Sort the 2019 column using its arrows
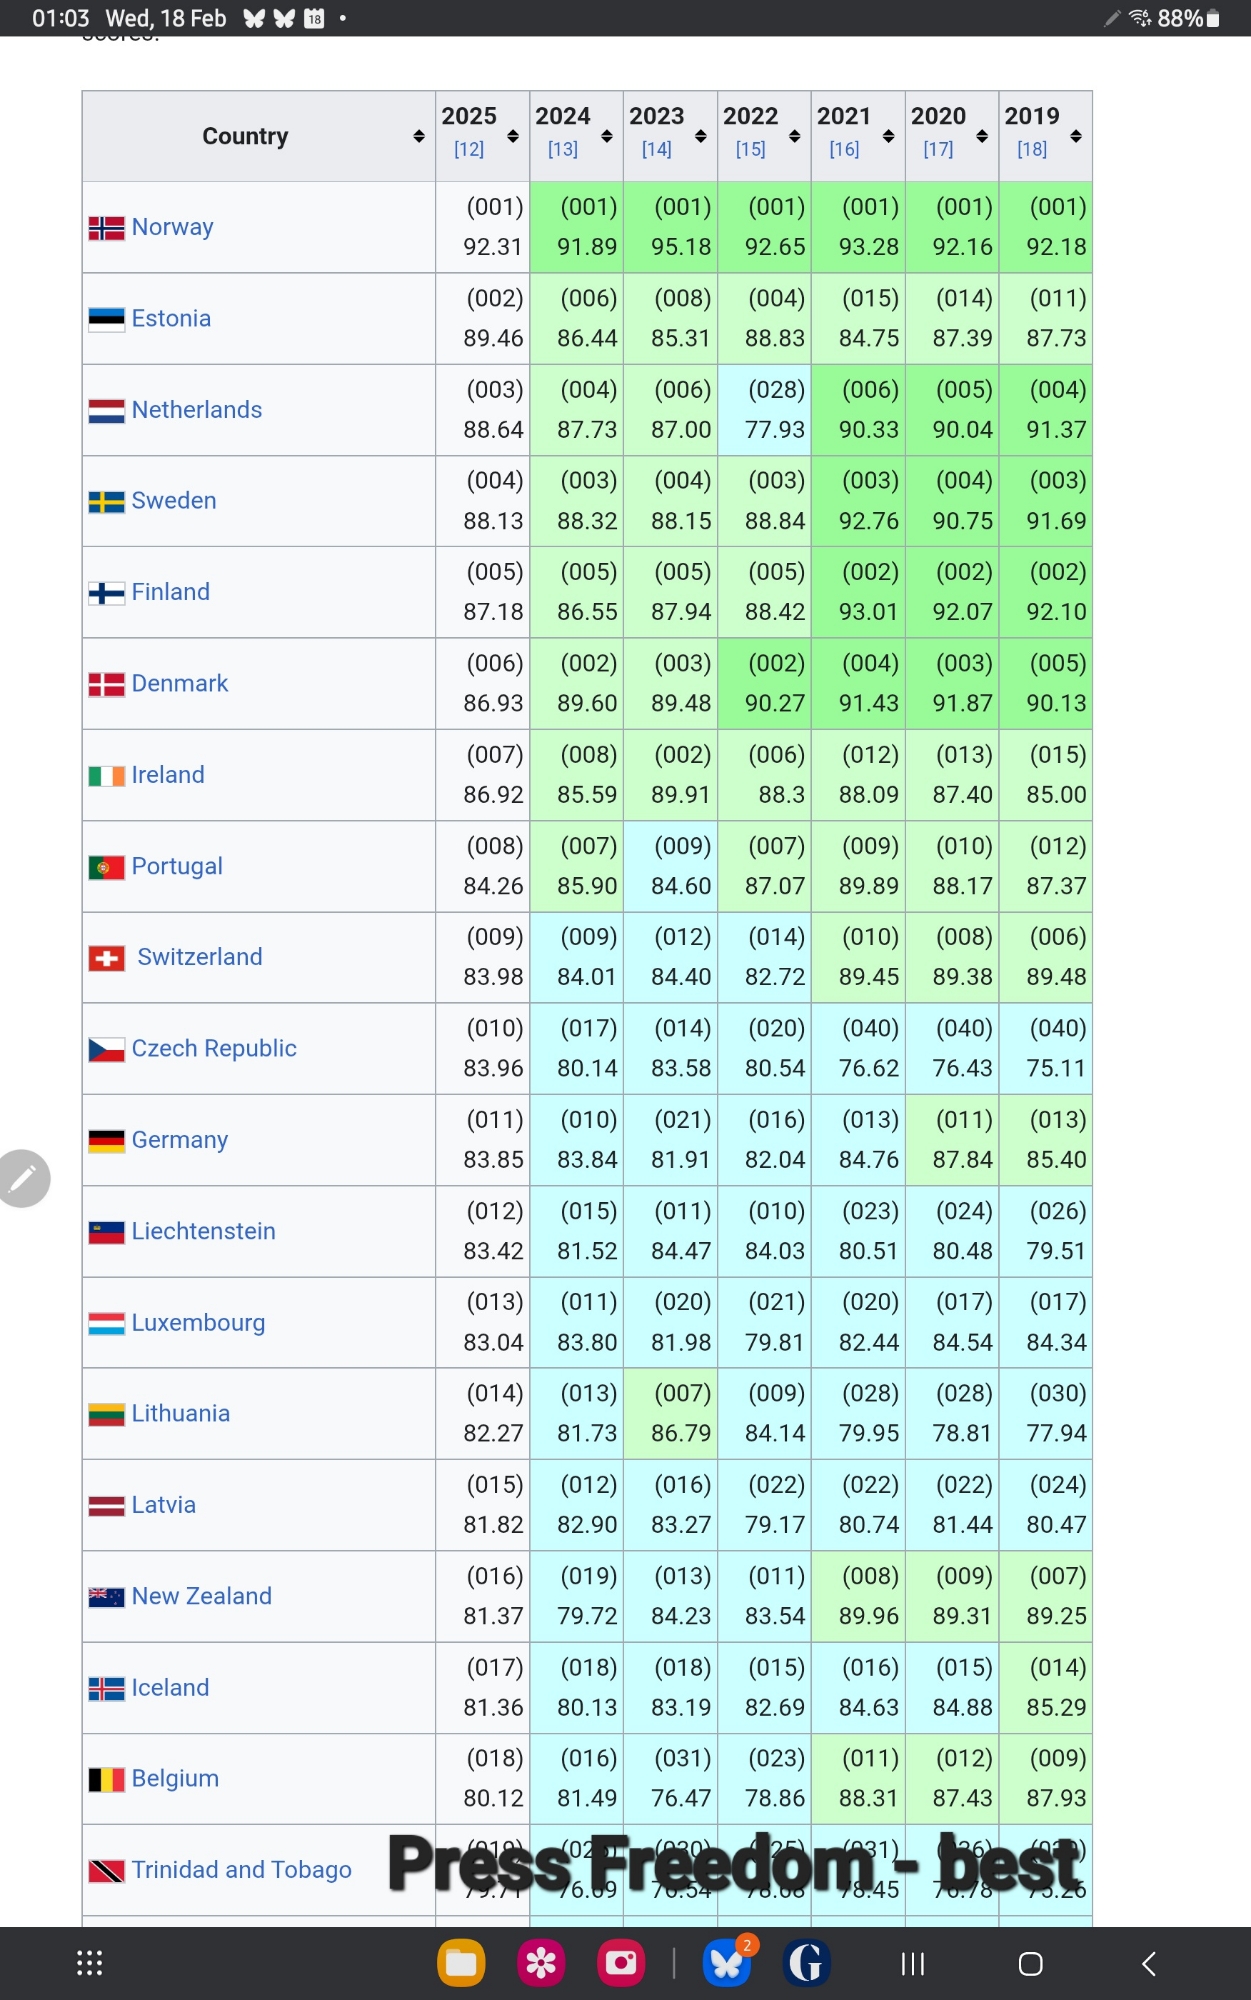Screen dimensions: 1251x2000 point(1076,136)
